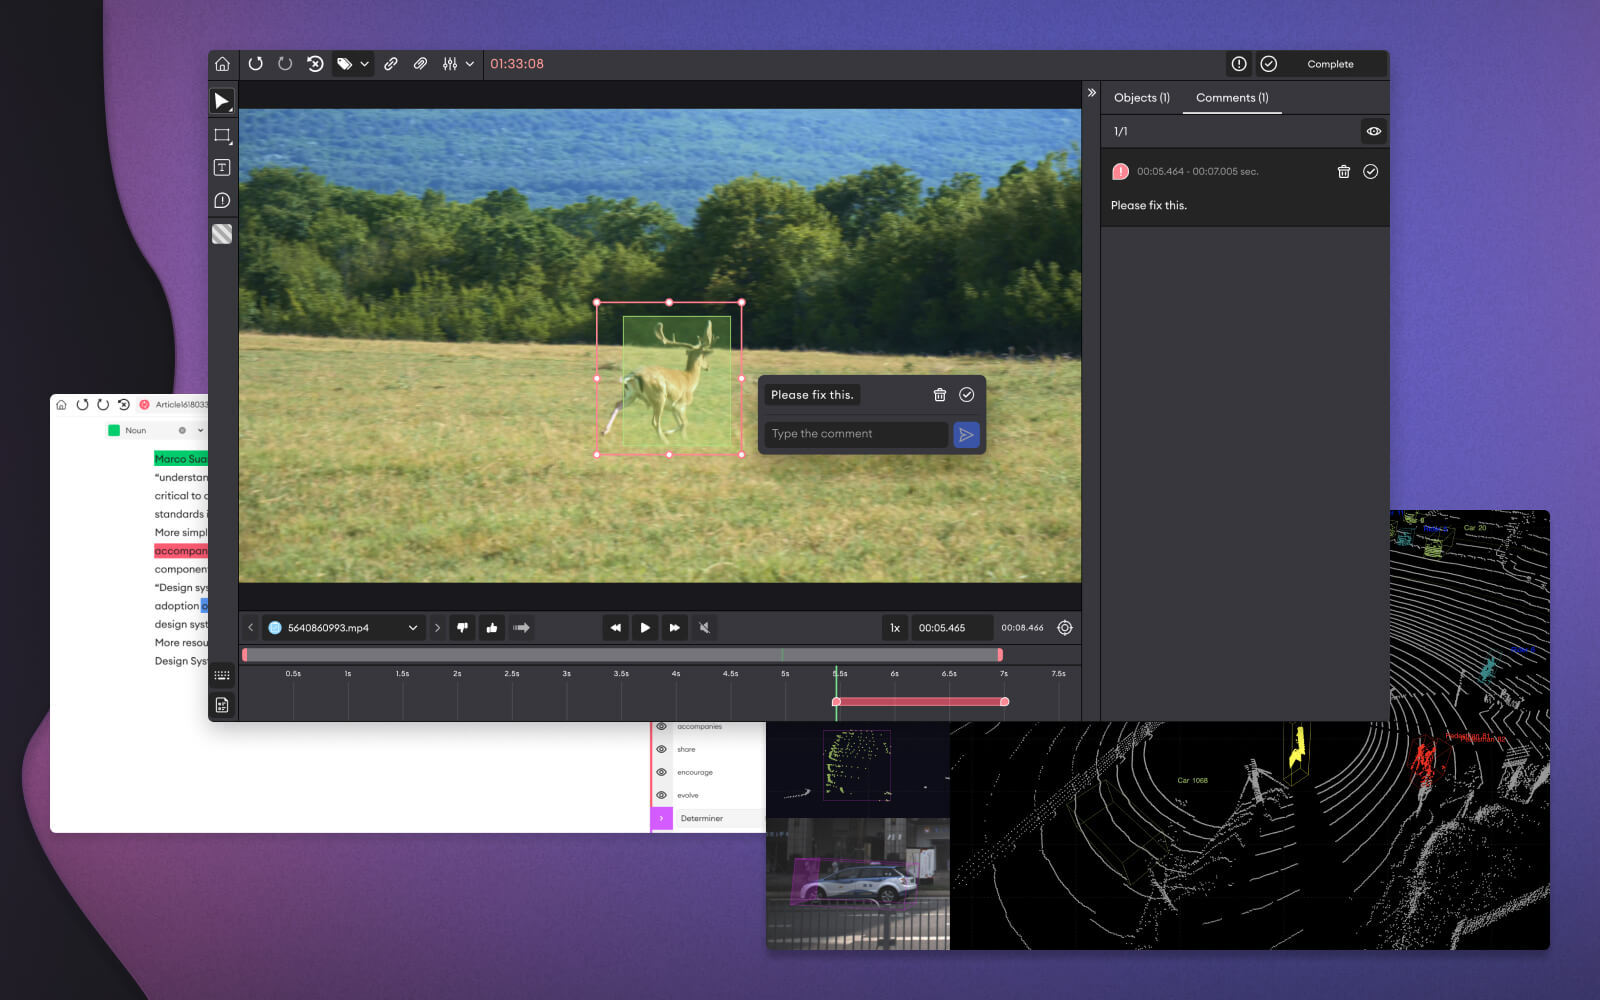Select the bounding box tool
Image resolution: width=1600 pixels, height=1000 pixels.
pyautogui.click(x=222, y=135)
